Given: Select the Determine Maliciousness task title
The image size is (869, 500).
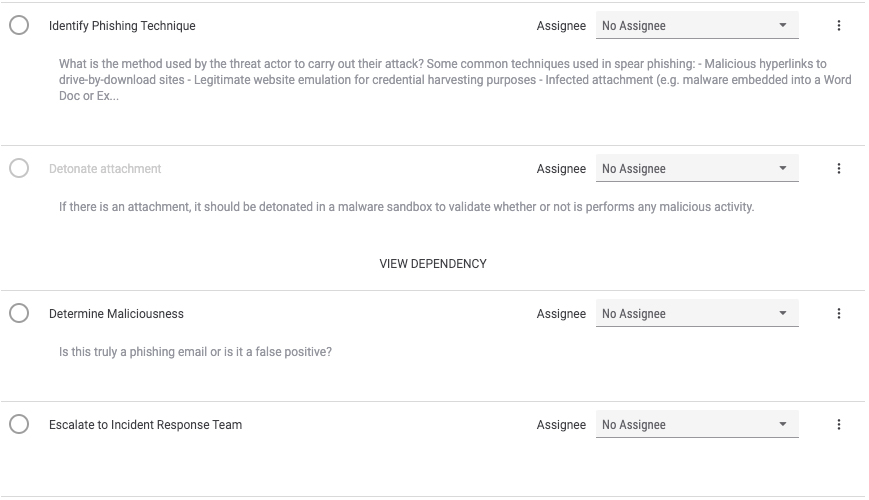Looking at the screenshot, I should (116, 314).
